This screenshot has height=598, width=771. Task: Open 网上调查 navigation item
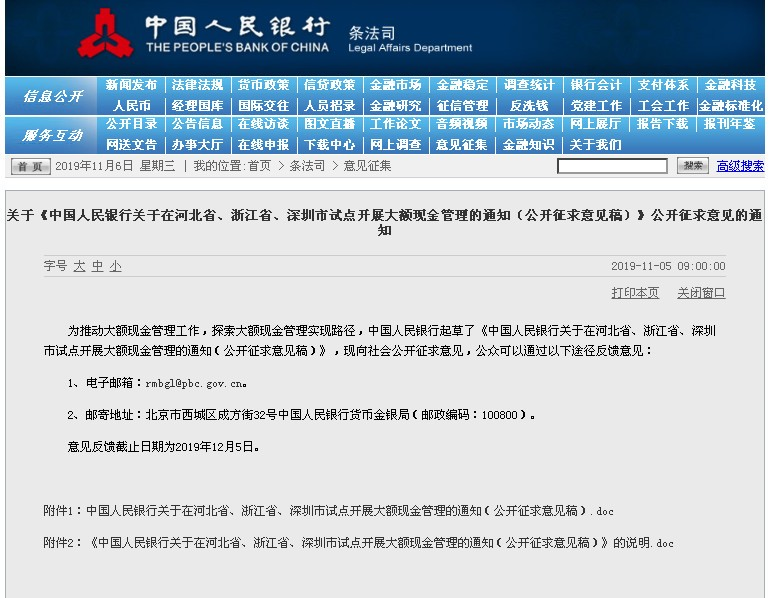coord(396,145)
